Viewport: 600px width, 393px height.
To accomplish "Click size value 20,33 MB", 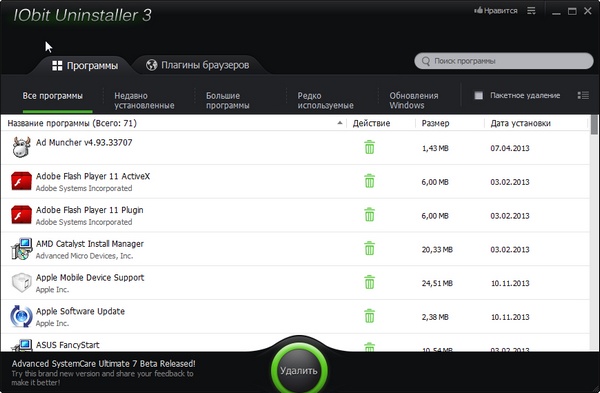I will [x=437, y=249].
